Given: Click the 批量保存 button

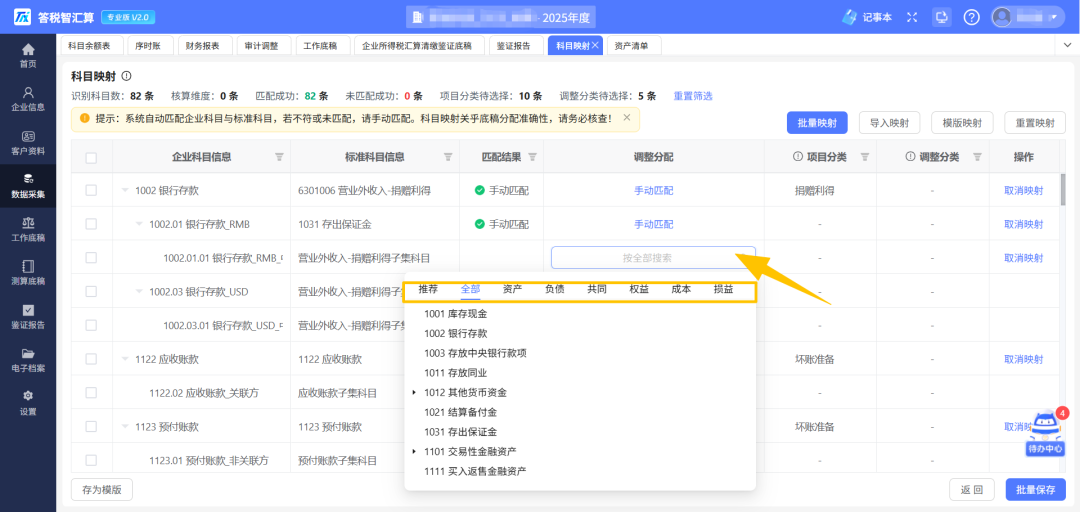Looking at the screenshot, I should [x=1035, y=490].
